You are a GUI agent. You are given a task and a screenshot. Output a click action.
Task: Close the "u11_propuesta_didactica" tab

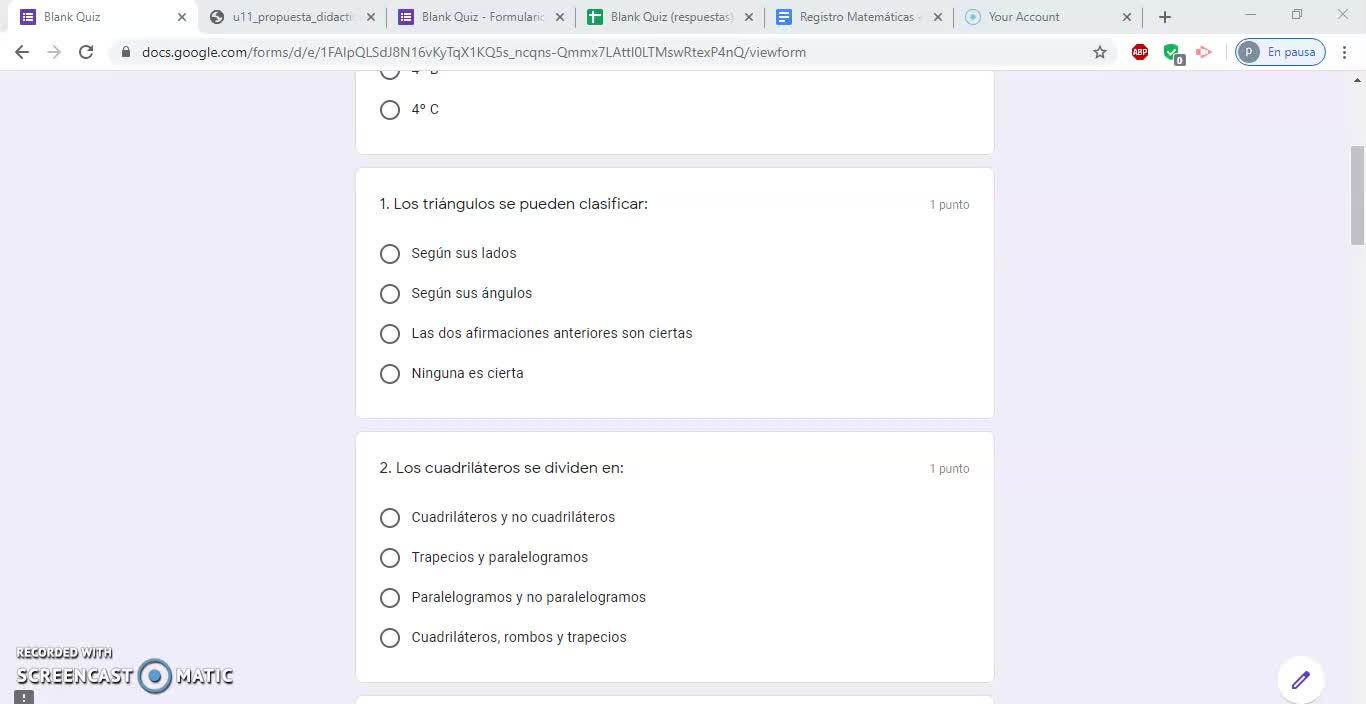(371, 17)
